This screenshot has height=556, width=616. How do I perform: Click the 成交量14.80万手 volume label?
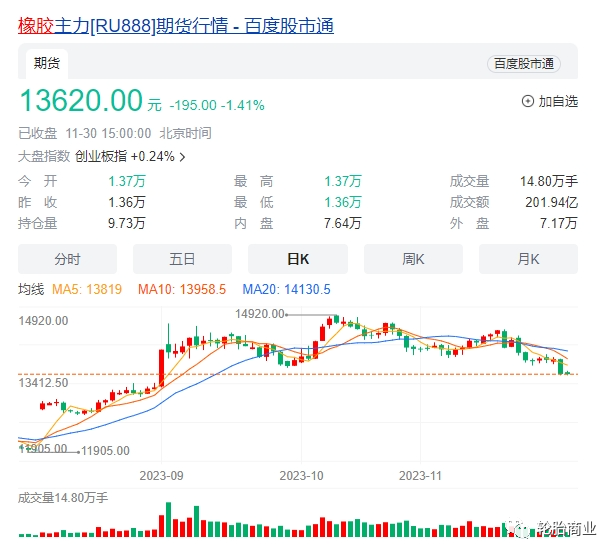click(63, 497)
